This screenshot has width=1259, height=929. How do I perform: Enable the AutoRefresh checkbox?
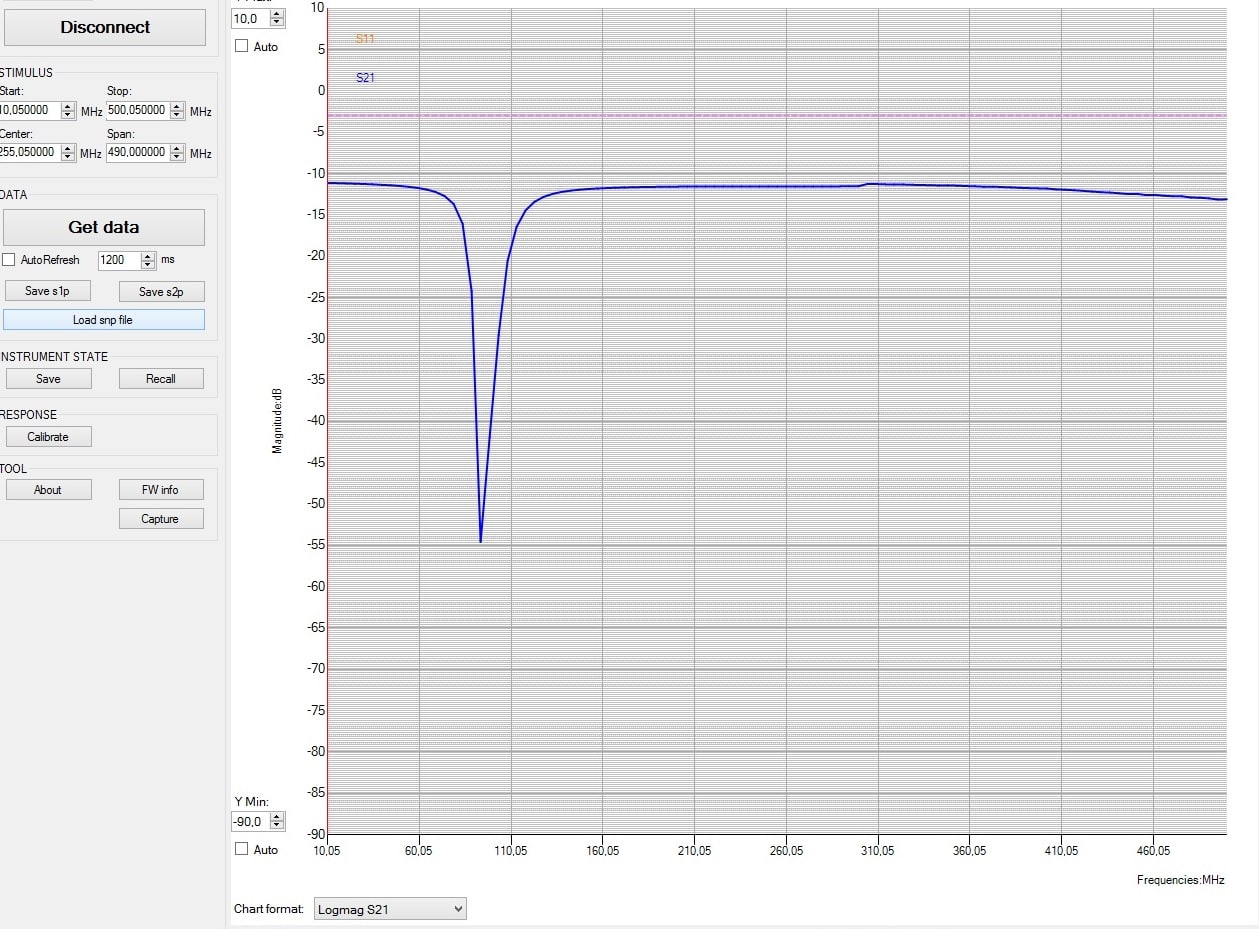click(x=9, y=260)
